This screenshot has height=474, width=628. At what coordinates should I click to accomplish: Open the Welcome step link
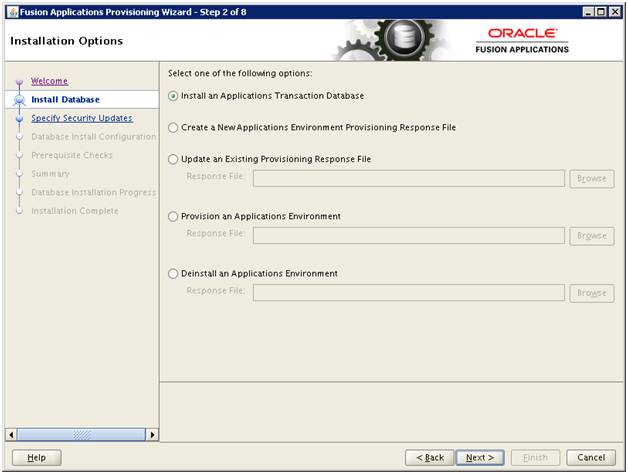click(x=49, y=81)
